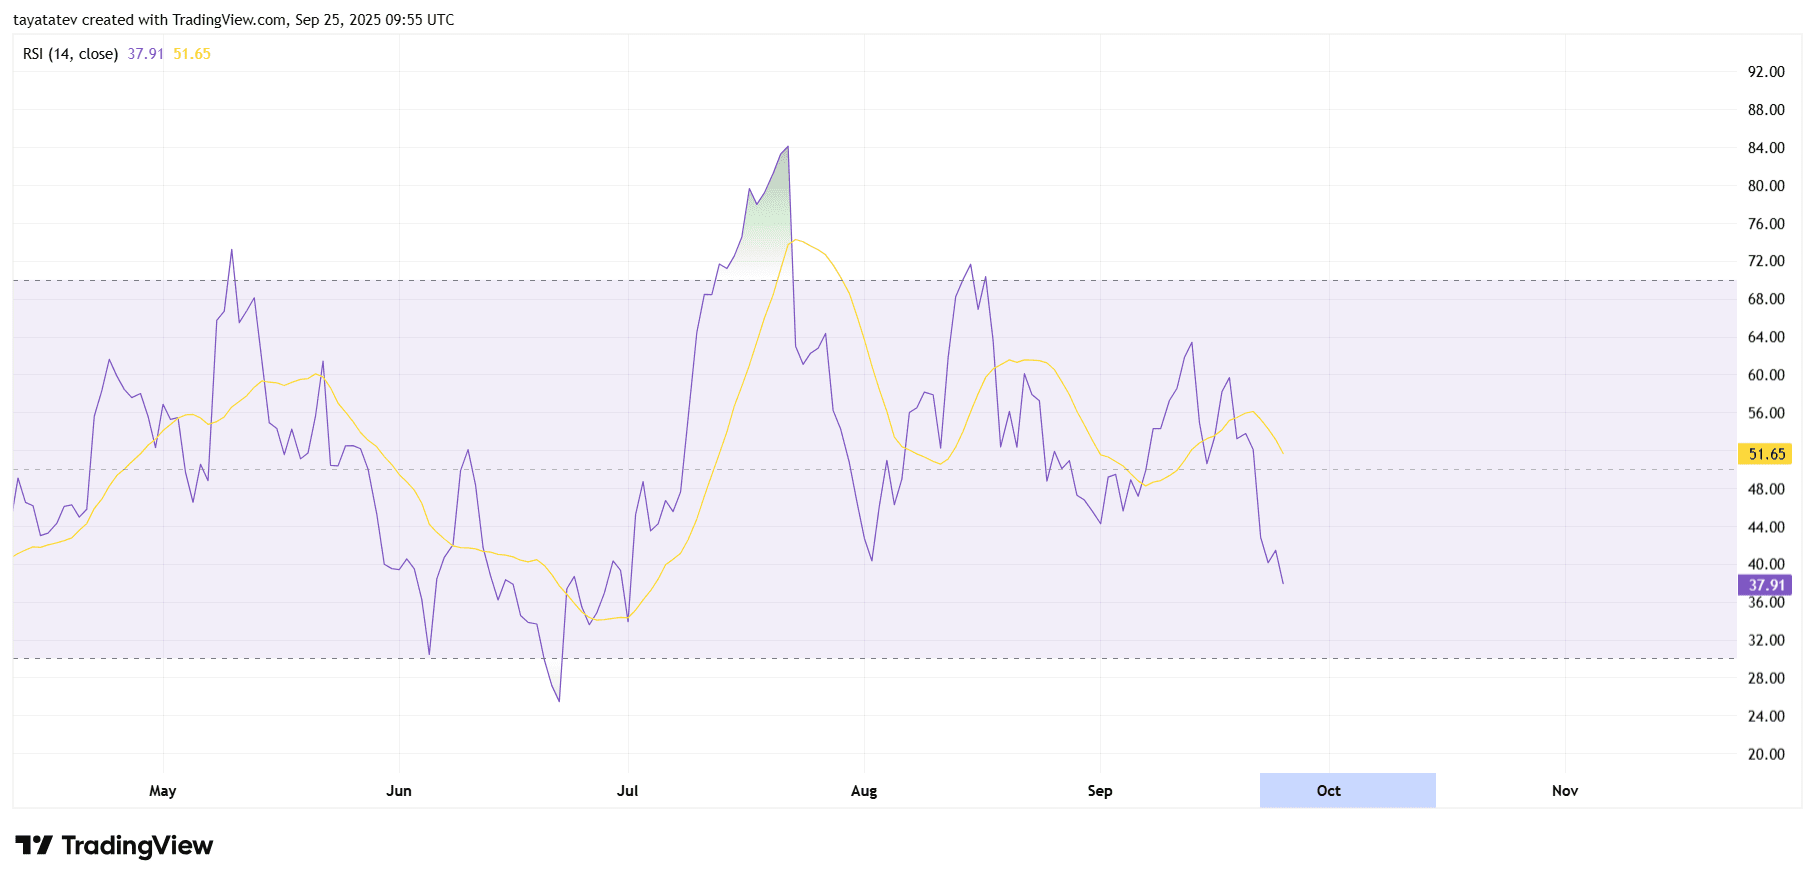Click the Nov label on time axis
This screenshot has width=1815, height=883.
point(1564,790)
